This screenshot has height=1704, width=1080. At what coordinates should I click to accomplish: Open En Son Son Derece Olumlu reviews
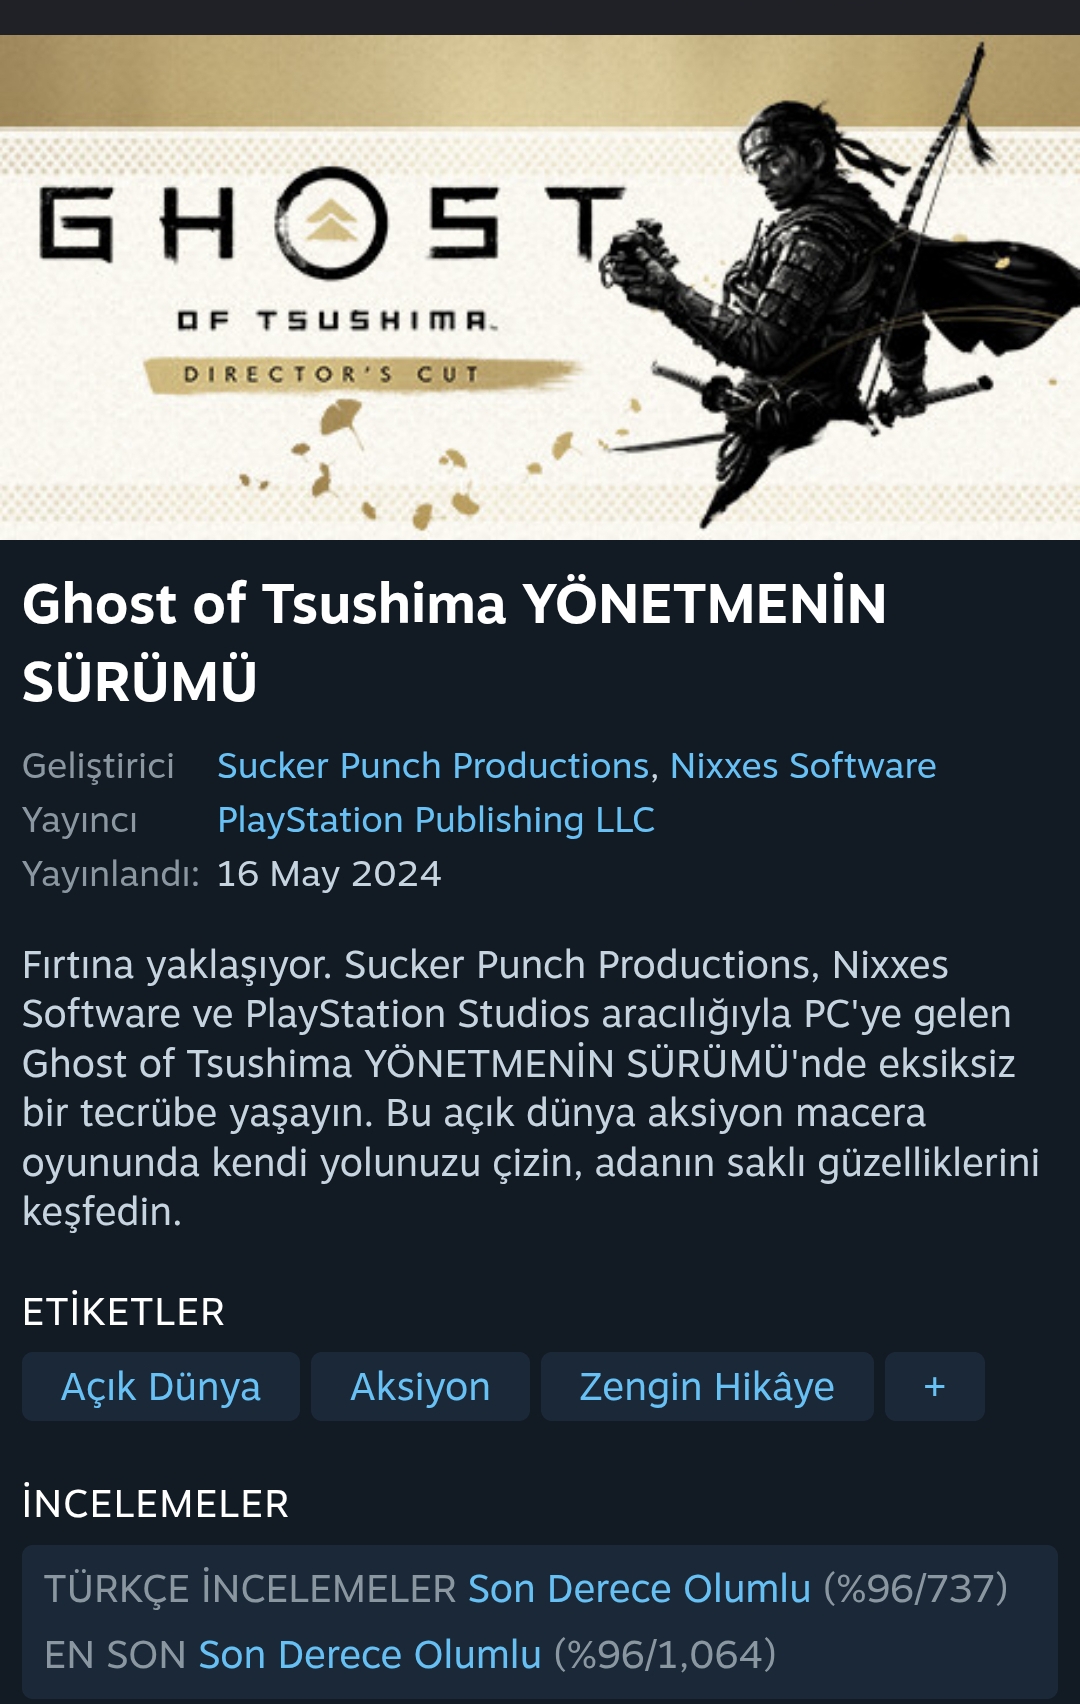click(370, 1655)
